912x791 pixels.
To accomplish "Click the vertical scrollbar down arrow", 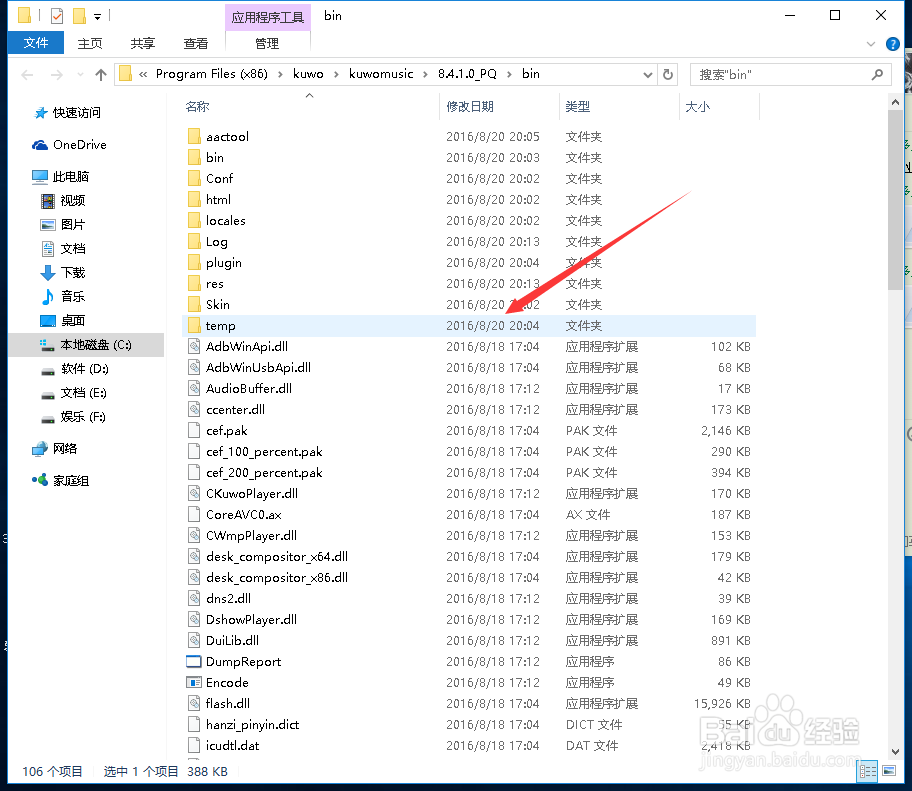I will click(x=895, y=751).
